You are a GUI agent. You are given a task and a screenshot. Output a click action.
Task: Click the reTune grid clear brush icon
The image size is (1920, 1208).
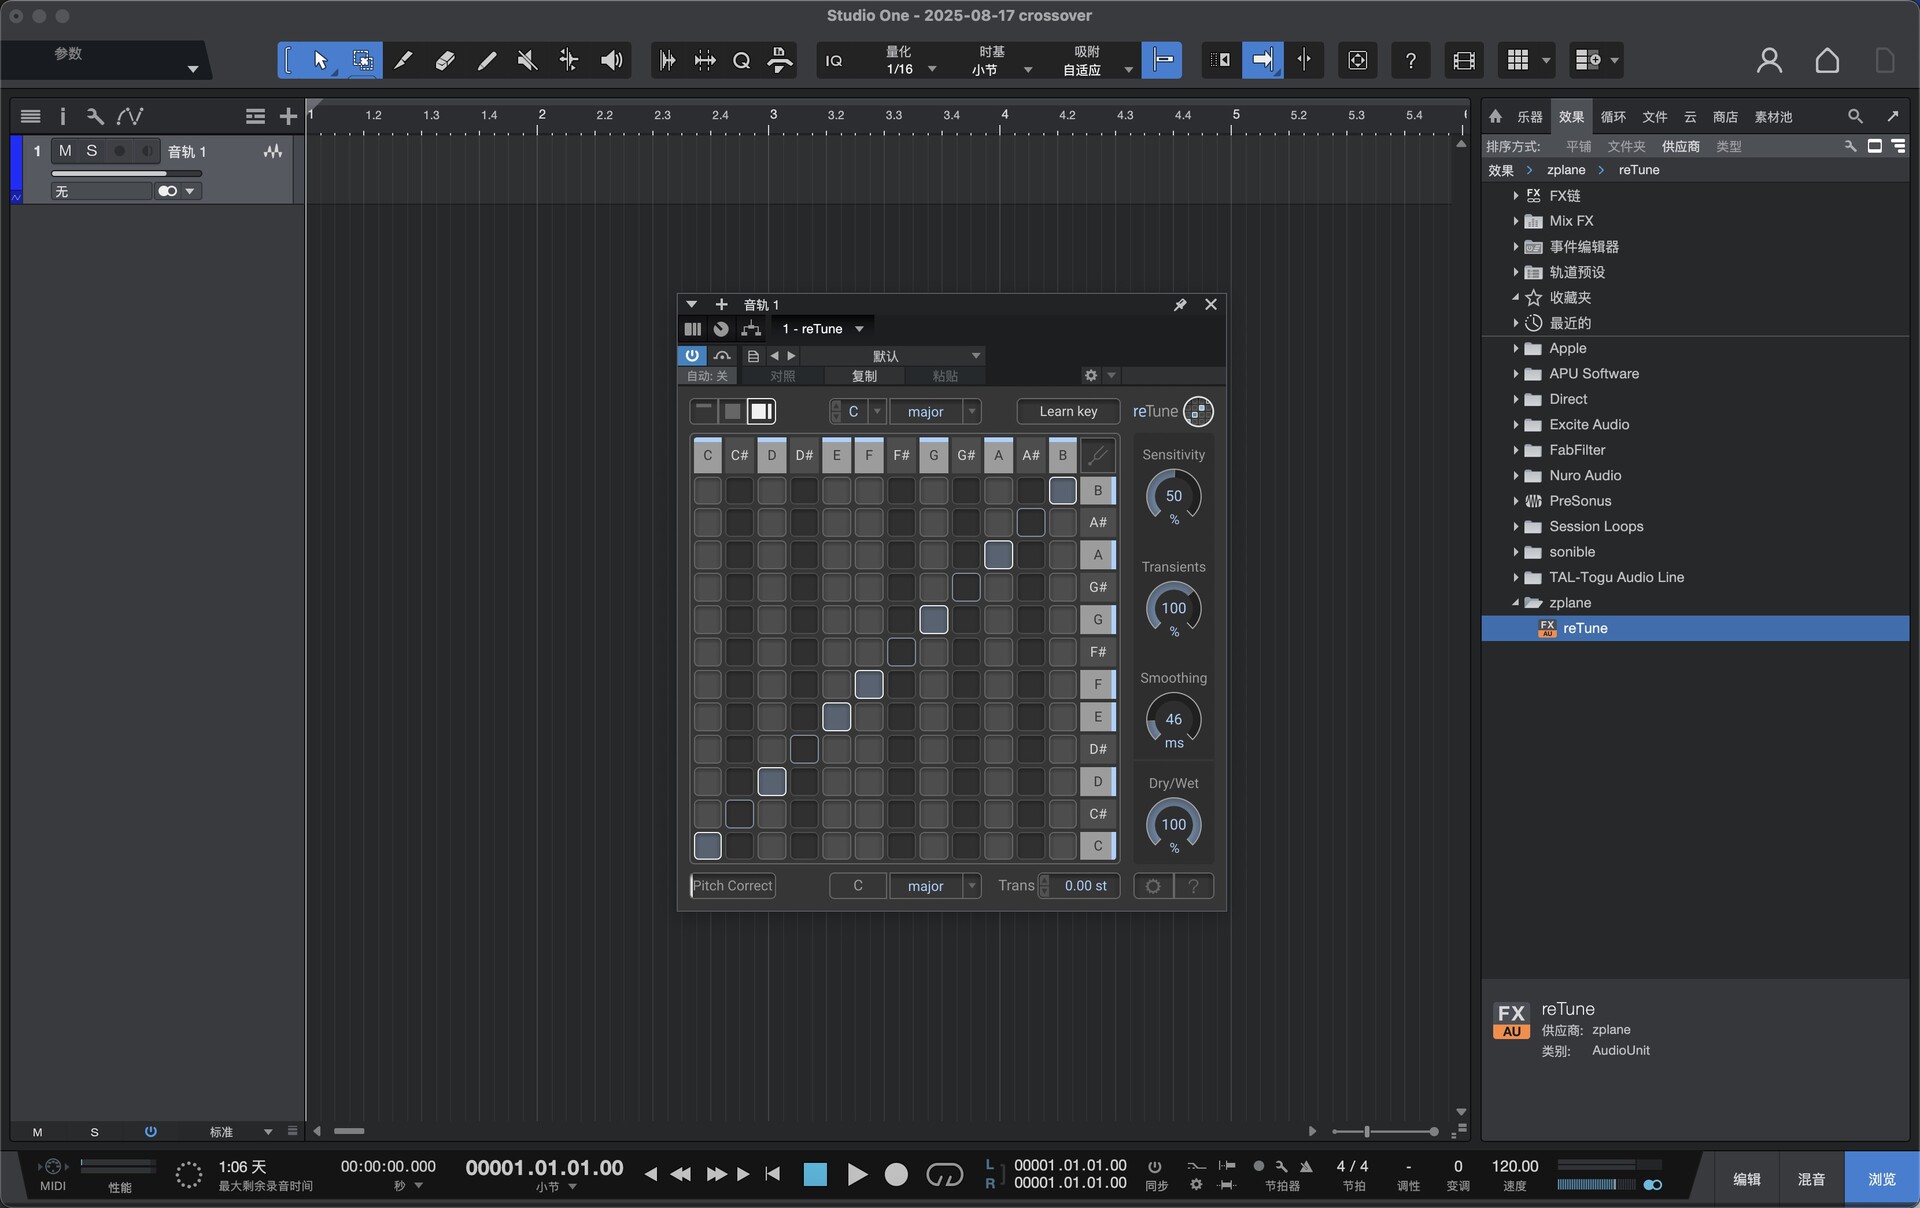pyautogui.click(x=1098, y=455)
